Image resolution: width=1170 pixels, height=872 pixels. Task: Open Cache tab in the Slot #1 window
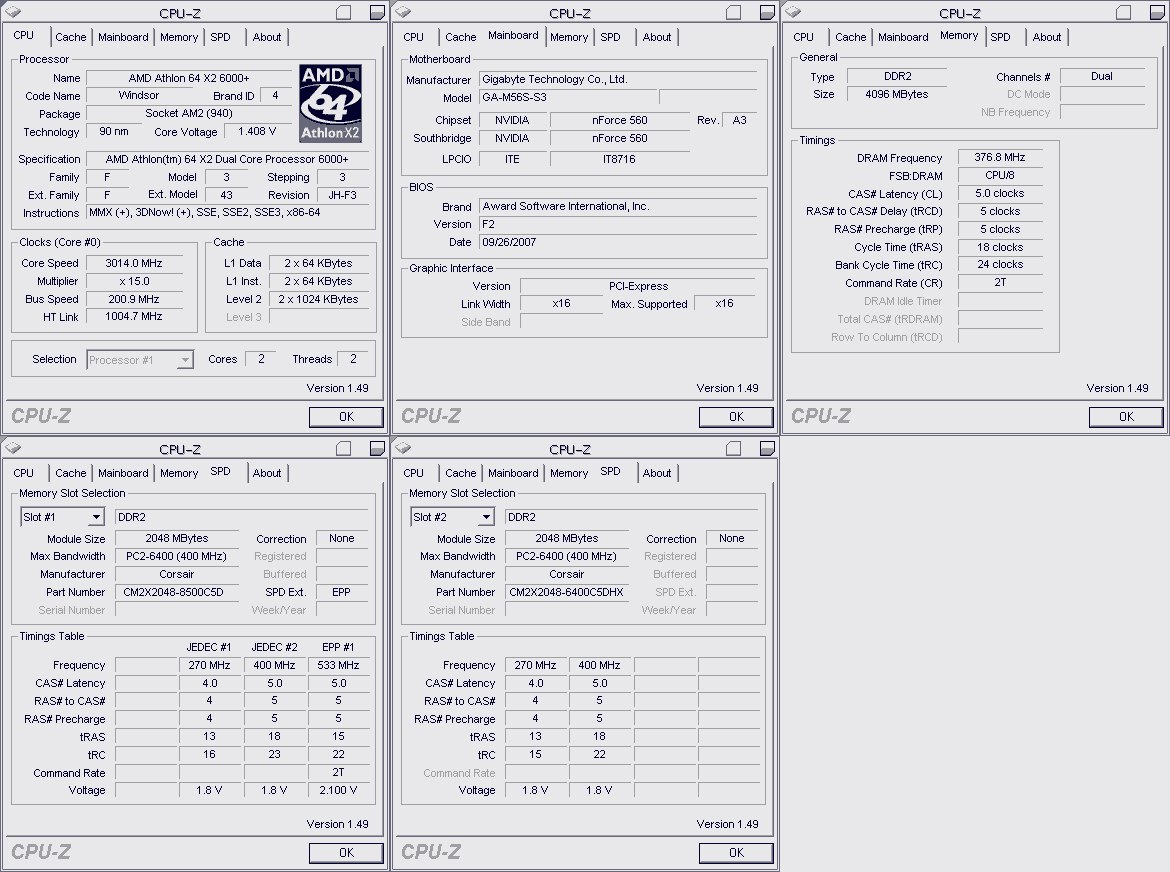point(70,473)
